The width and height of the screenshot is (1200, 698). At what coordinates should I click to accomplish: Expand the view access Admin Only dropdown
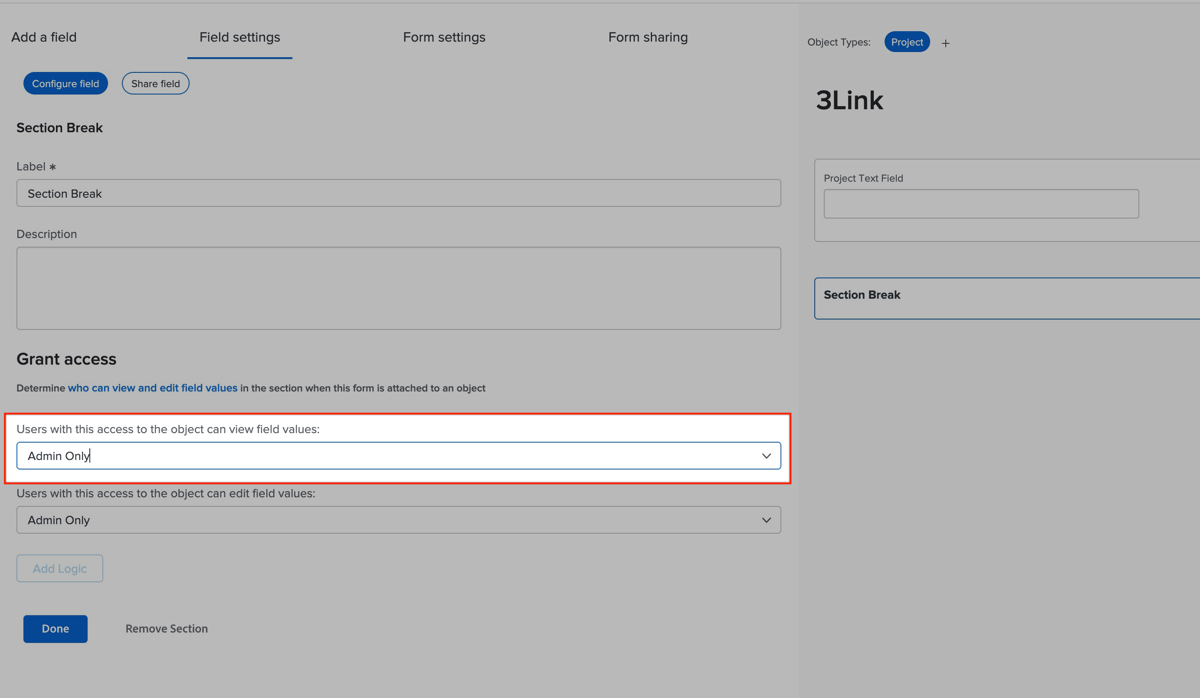pyautogui.click(x=400, y=455)
